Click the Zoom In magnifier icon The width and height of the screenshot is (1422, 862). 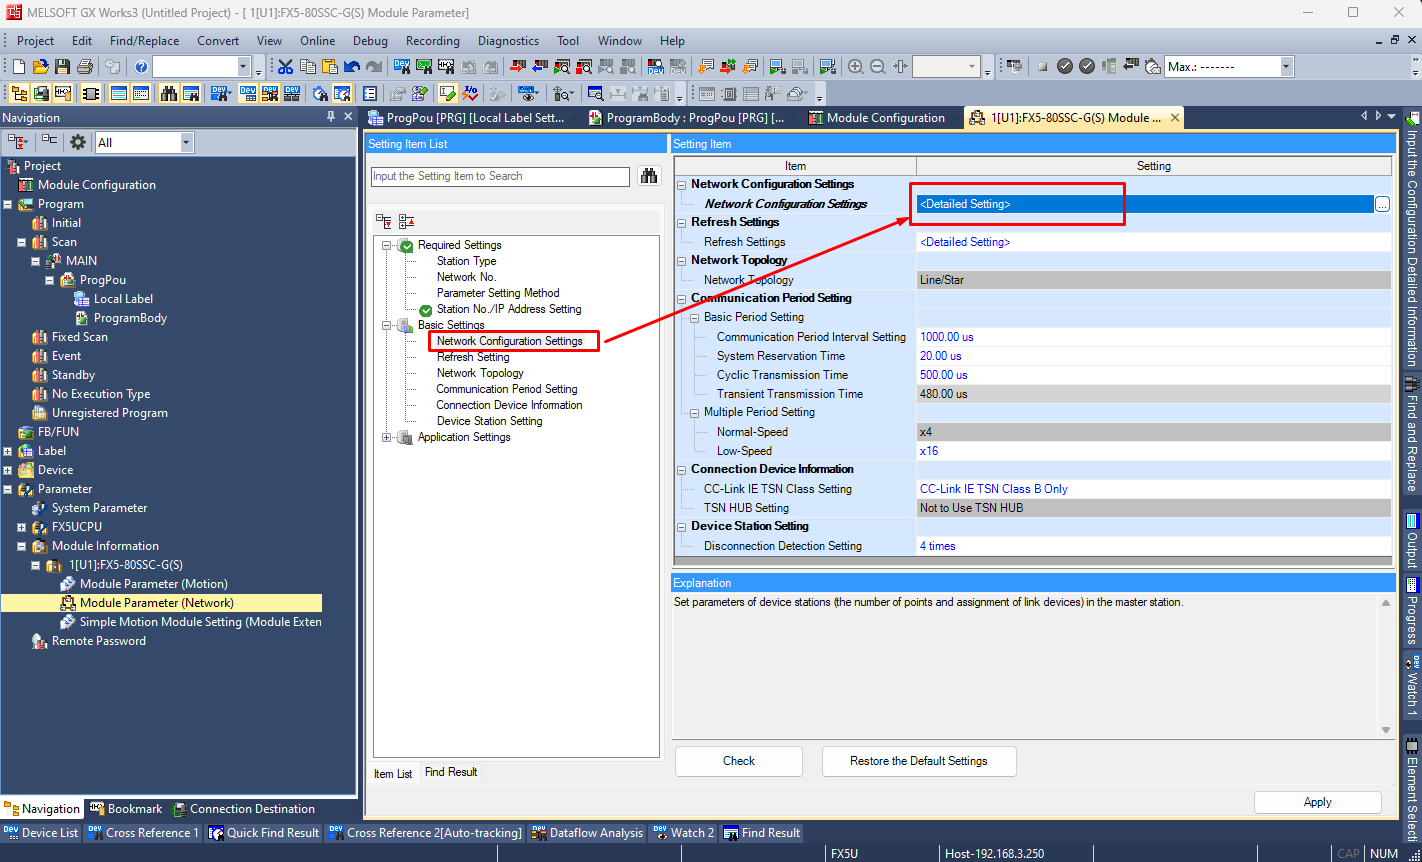pyautogui.click(x=856, y=67)
